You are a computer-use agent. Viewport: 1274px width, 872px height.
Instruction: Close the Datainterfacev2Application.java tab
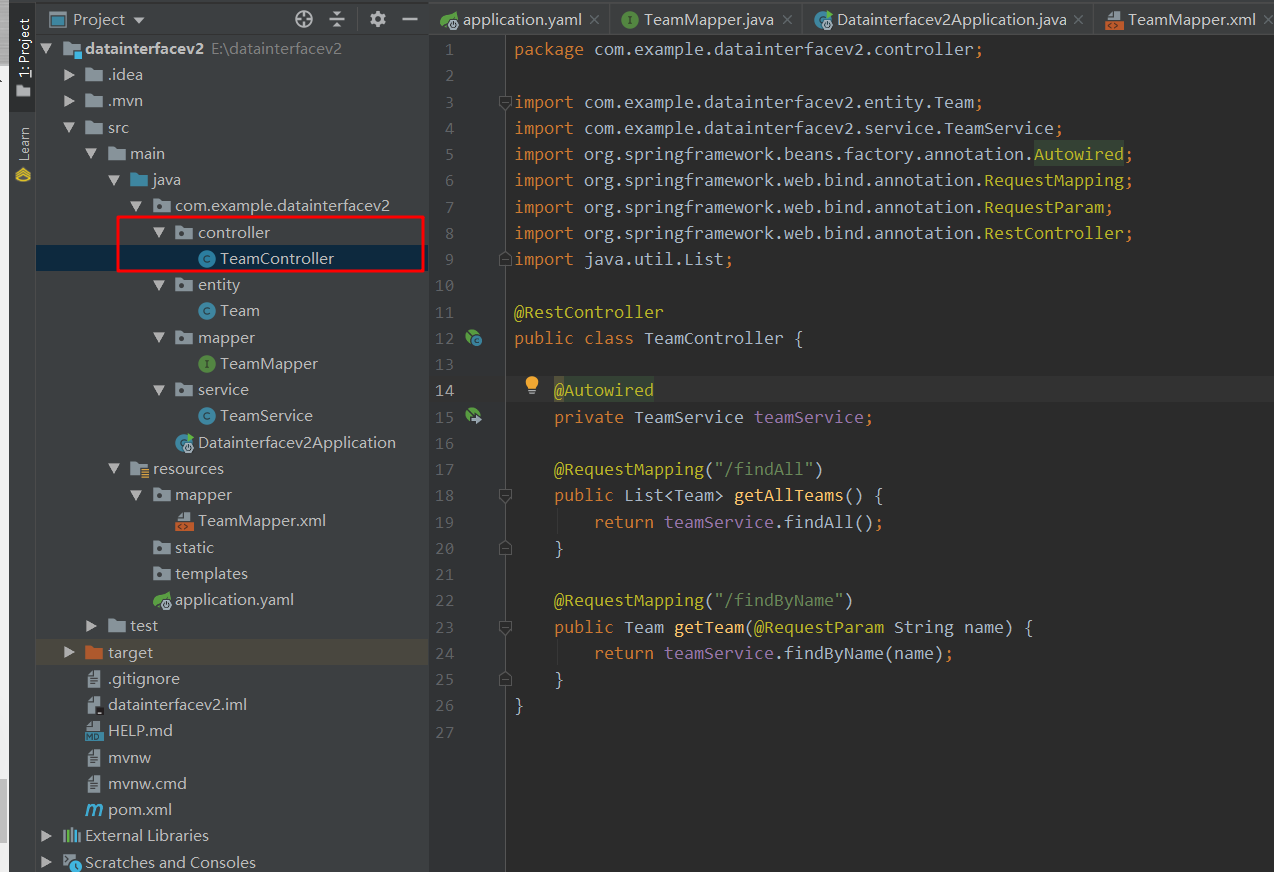[1079, 20]
